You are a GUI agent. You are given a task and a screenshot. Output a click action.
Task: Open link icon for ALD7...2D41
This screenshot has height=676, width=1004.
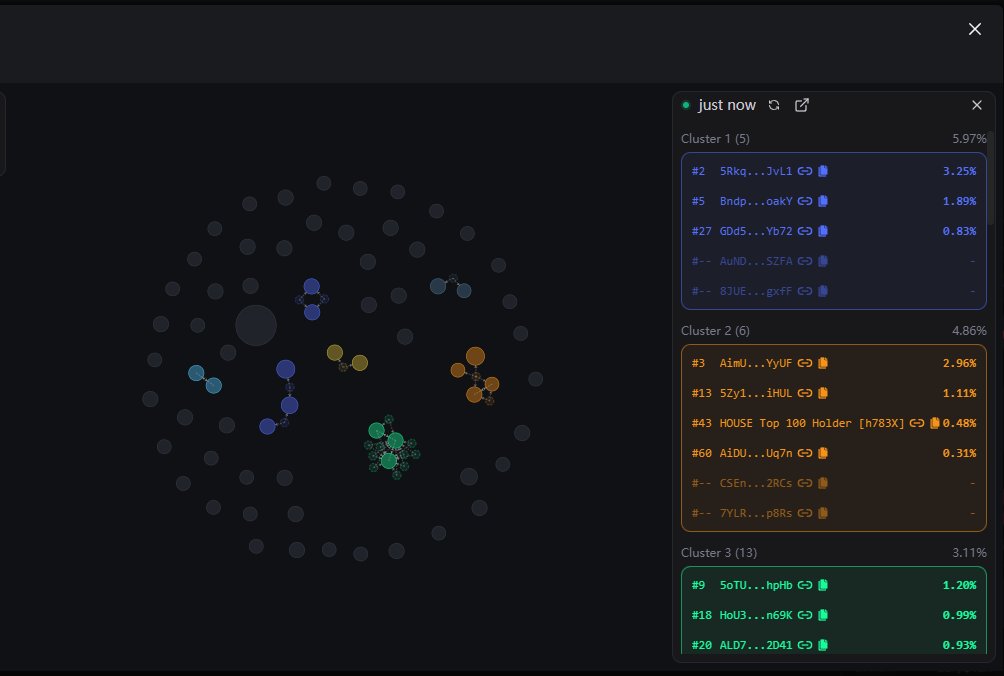(x=805, y=645)
